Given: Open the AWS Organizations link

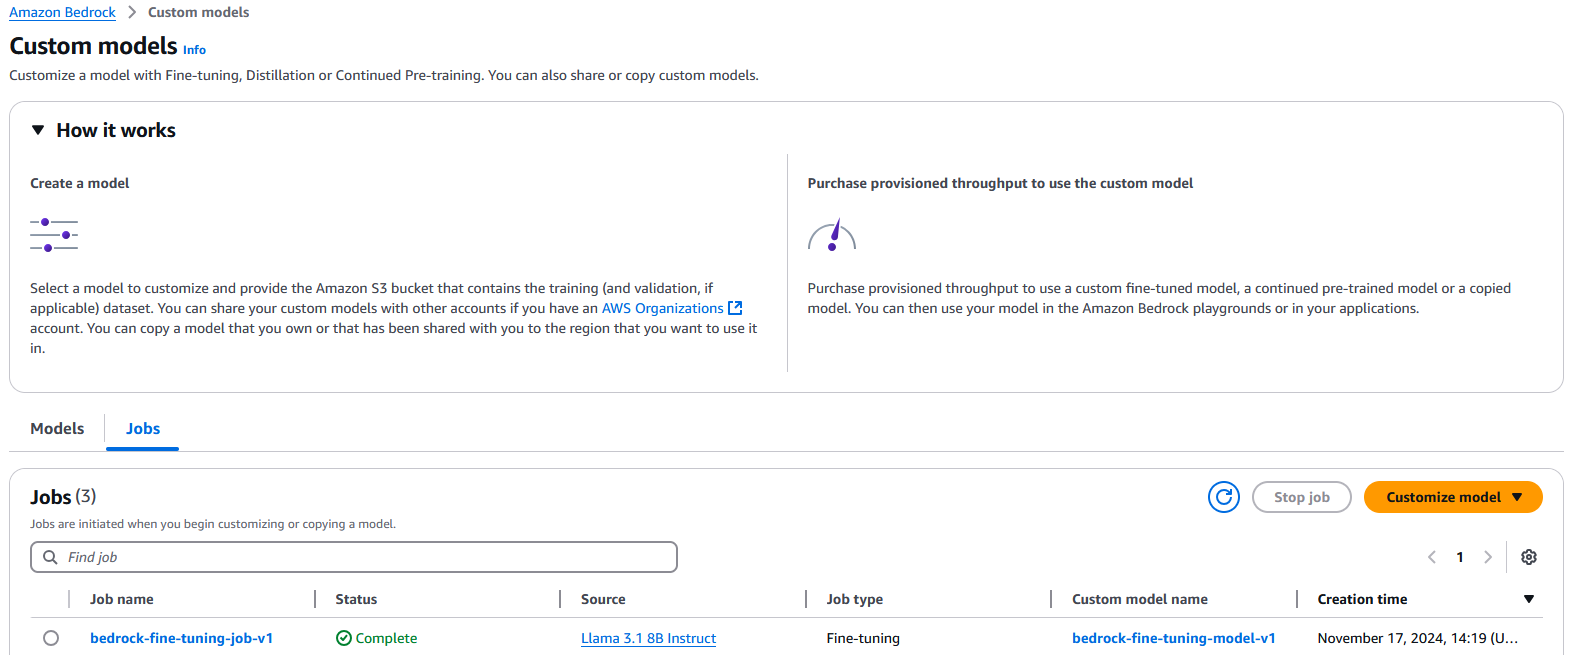Looking at the screenshot, I should click(x=662, y=308).
